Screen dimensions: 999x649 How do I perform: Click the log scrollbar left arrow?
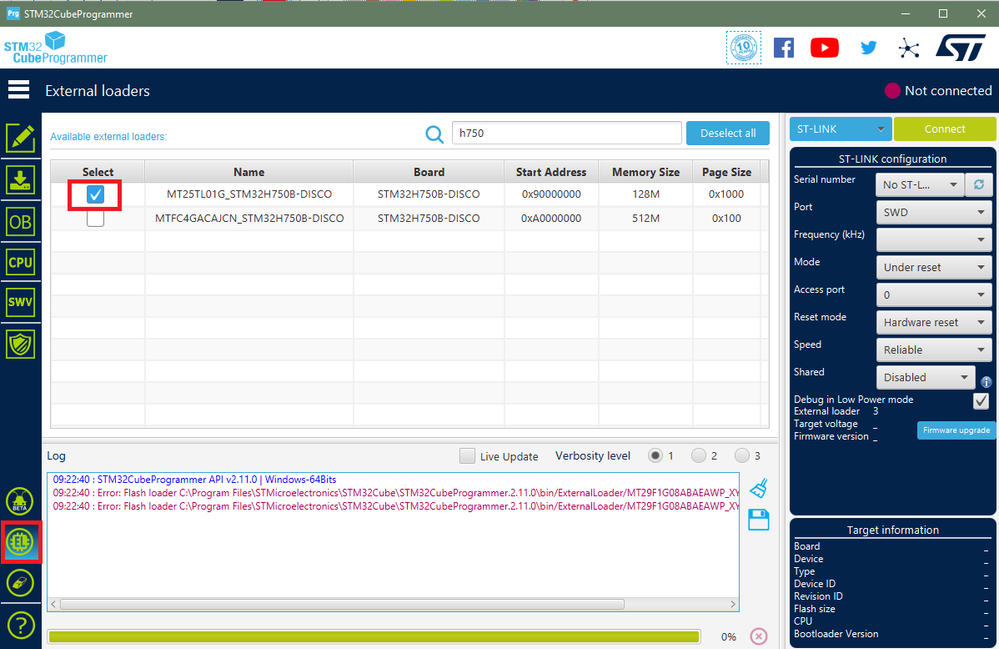[54, 604]
